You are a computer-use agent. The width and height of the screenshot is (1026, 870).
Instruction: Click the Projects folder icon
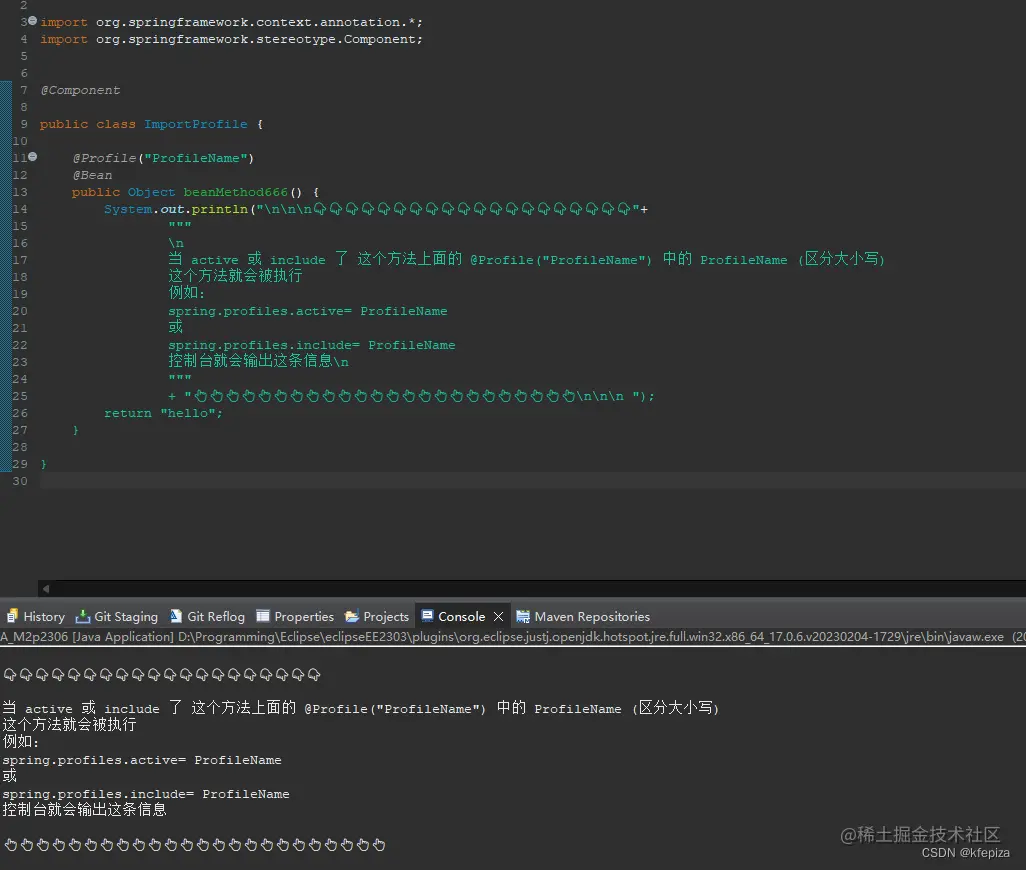click(352, 616)
